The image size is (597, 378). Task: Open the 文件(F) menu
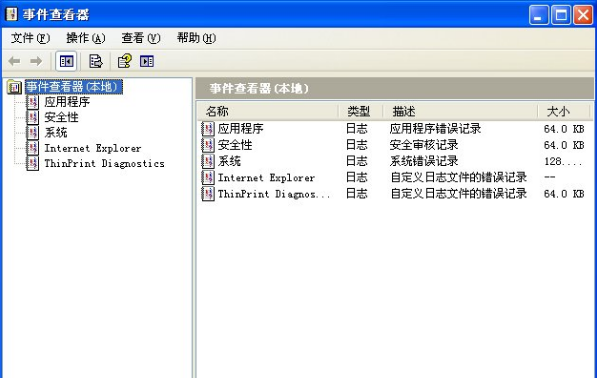pyautogui.click(x=30, y=38)
